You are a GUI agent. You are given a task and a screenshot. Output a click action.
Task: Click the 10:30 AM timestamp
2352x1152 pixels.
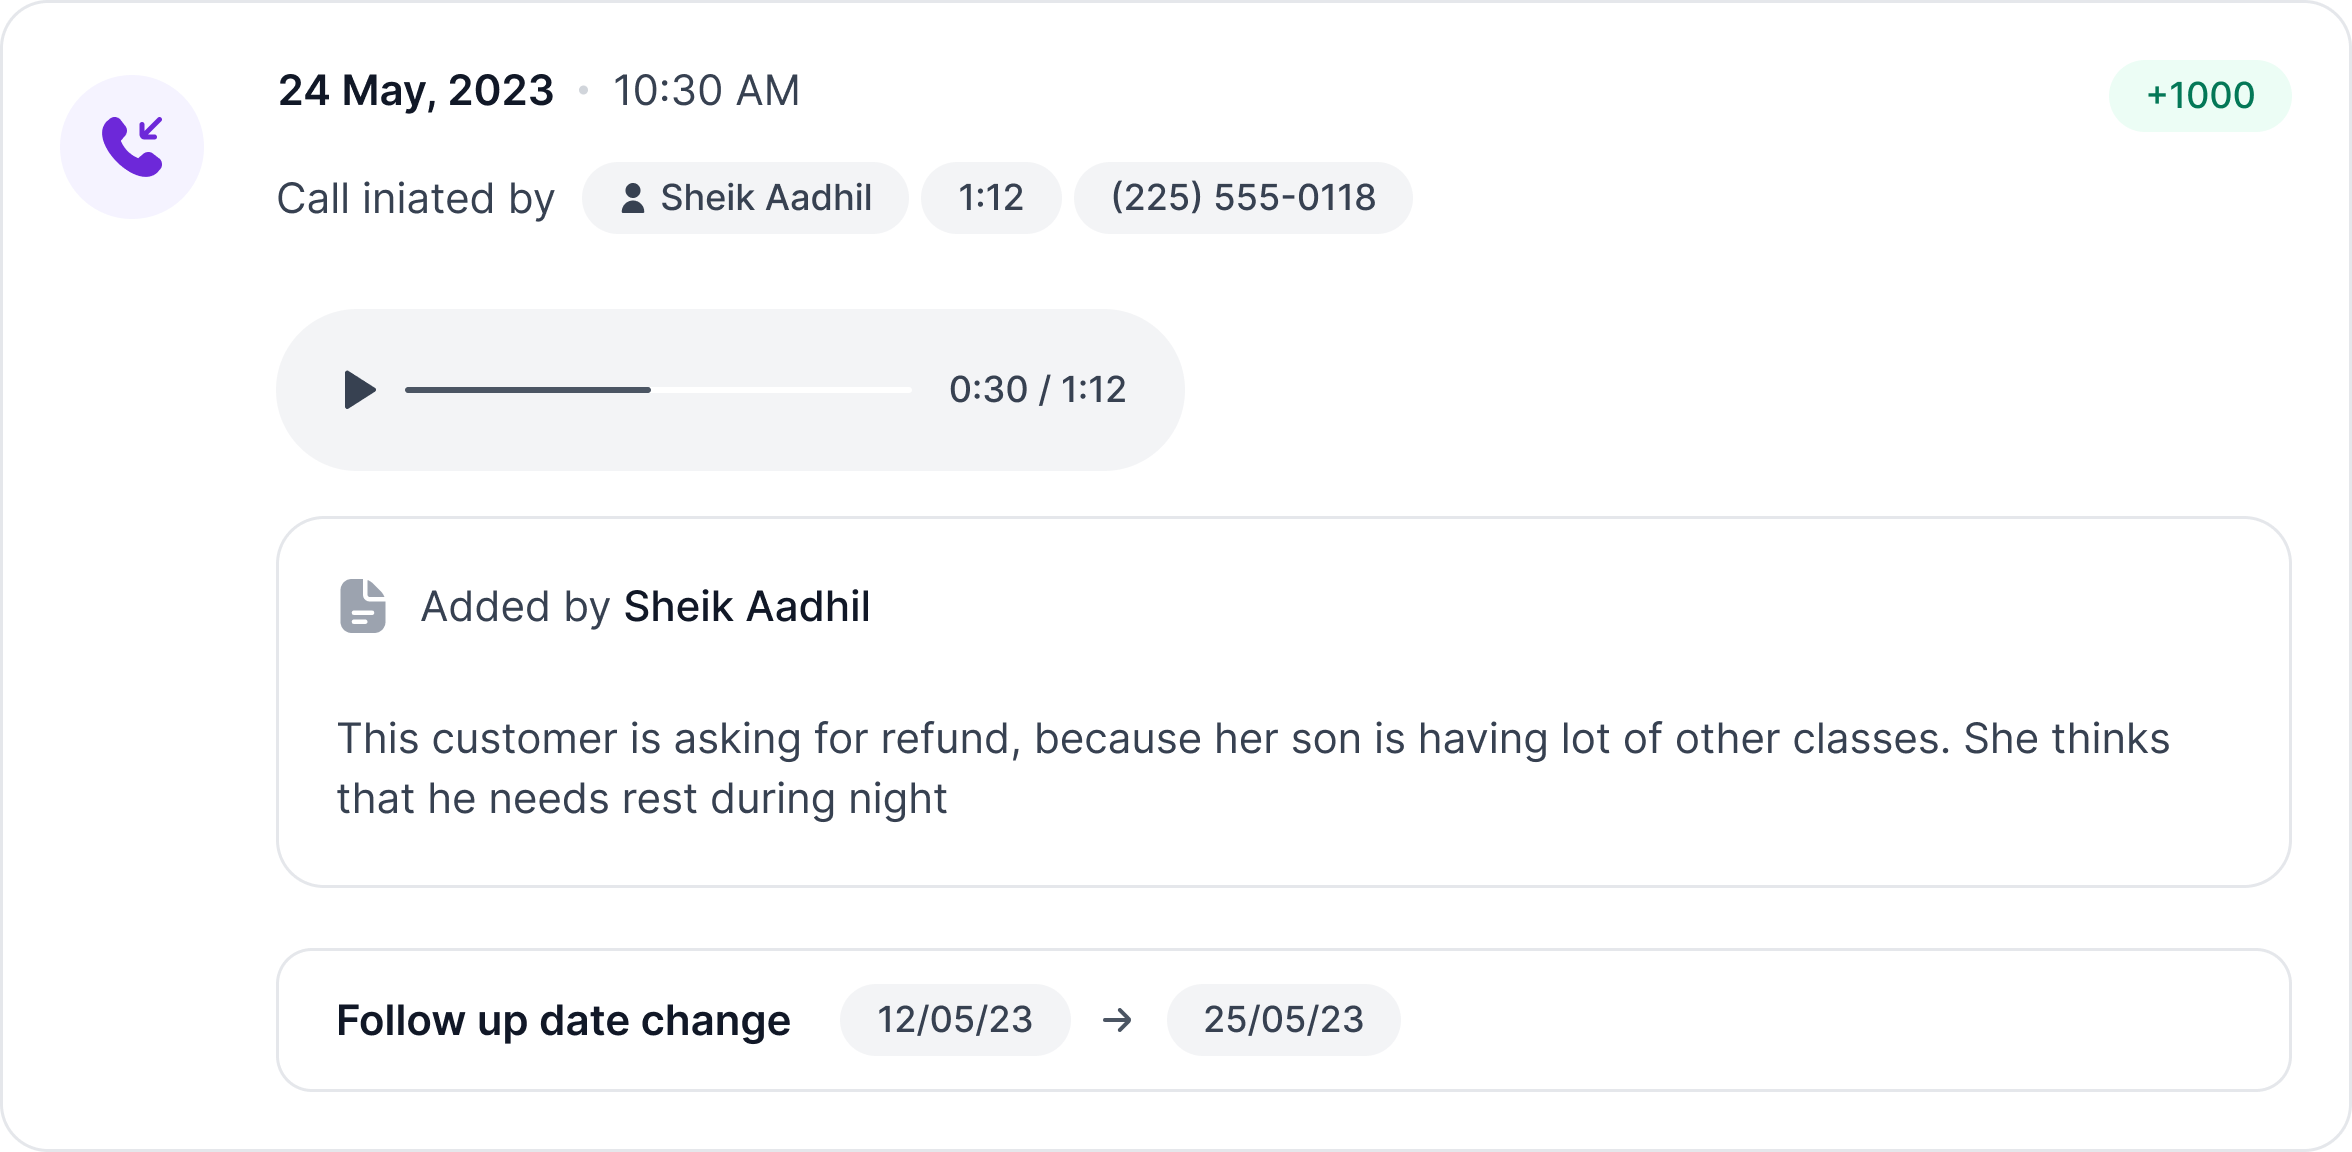(x=706, y=91)
